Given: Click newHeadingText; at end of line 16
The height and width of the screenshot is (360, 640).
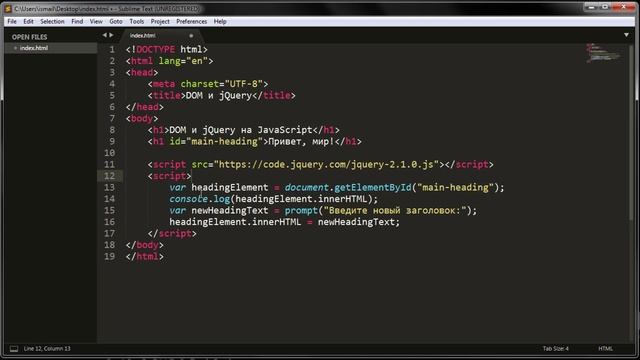Looking at the screenshot, I should click(359, 222).
